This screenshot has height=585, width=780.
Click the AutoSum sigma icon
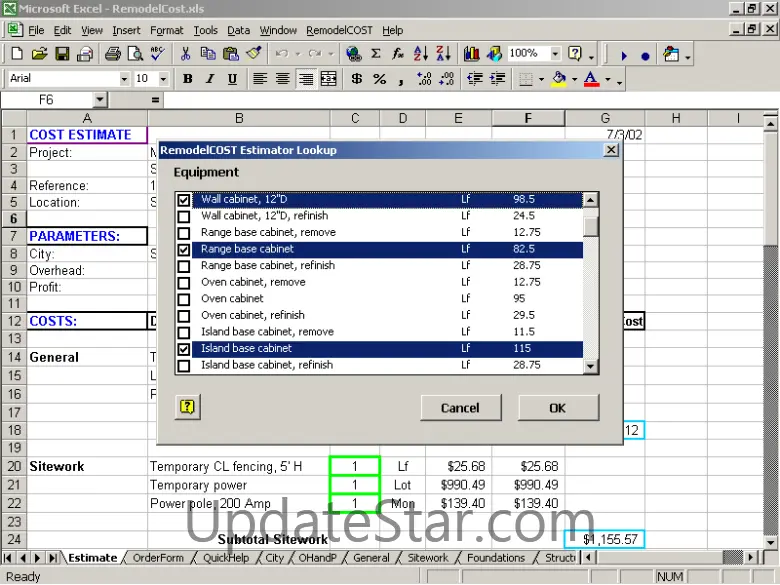(x=376, y=54)
